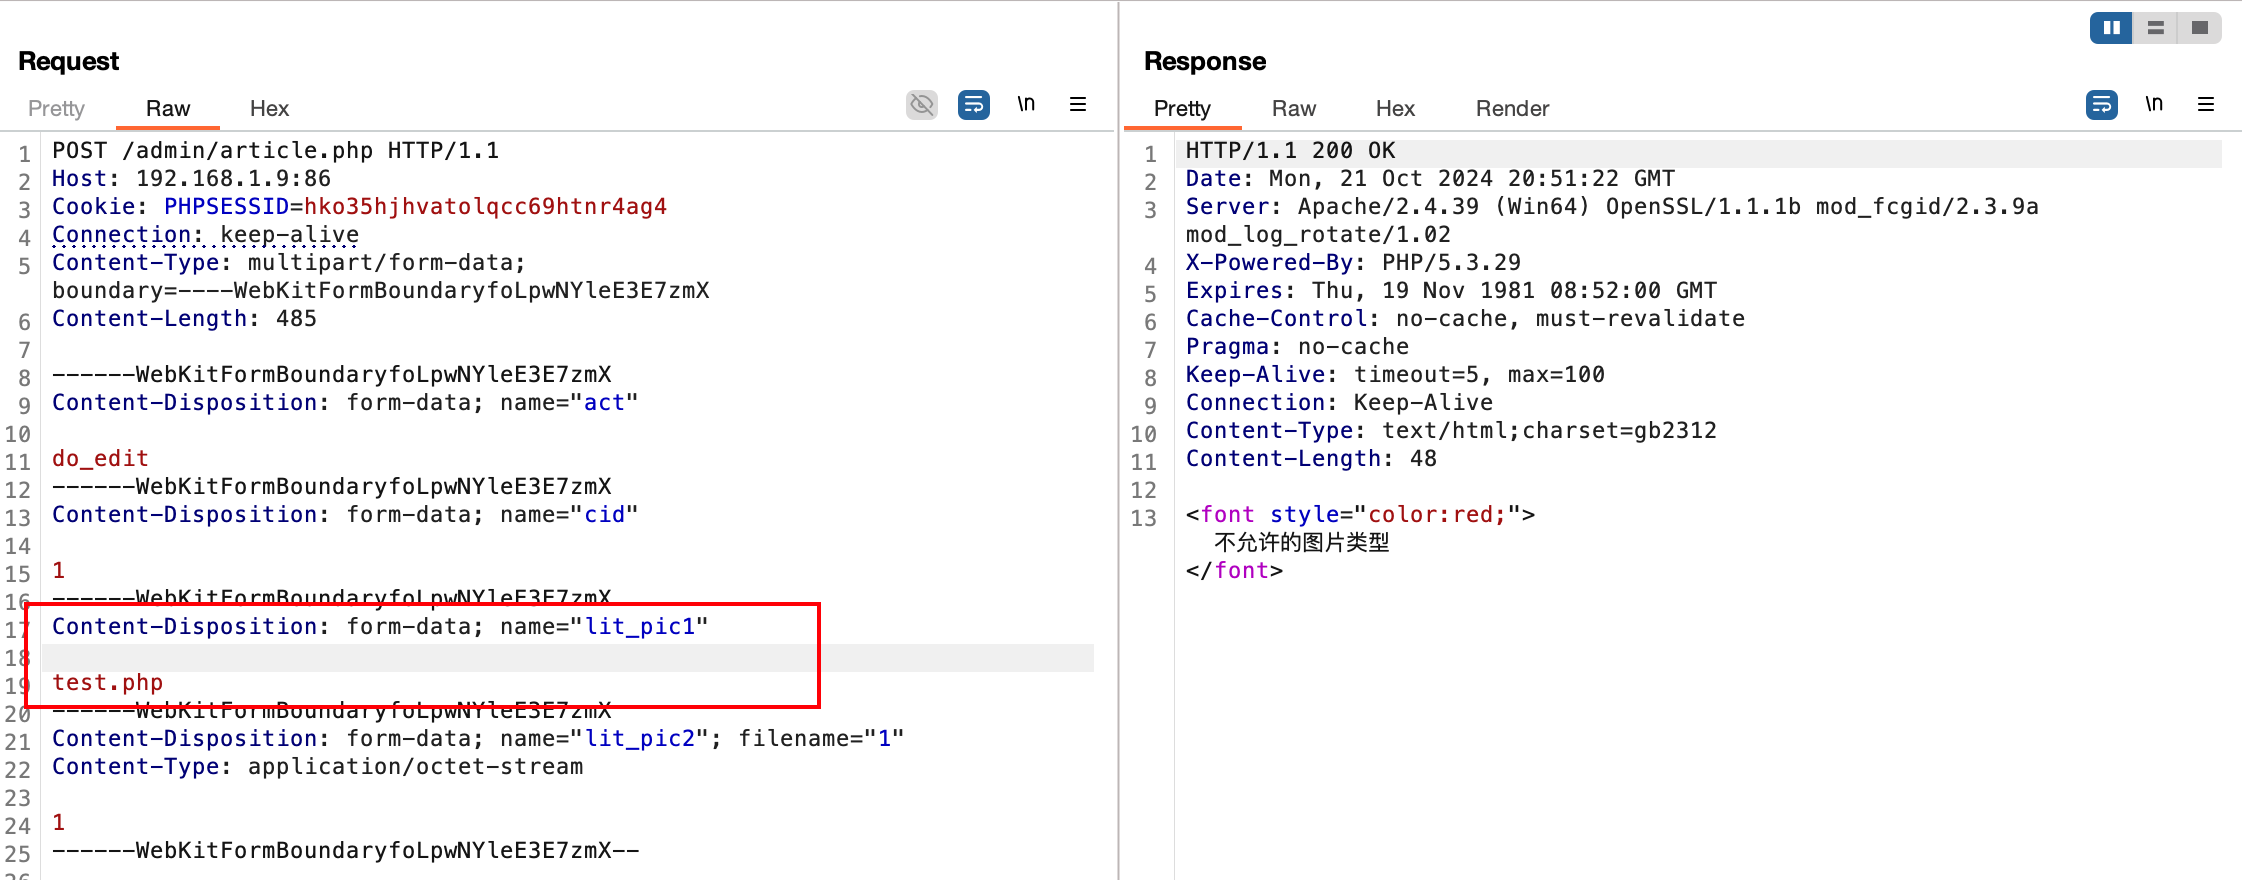The height and width of the screenshot is (880, 2242).
Task: Click the Host header 192.168.1.9:86
Action: pyautogui.click(x=192, y=179)
